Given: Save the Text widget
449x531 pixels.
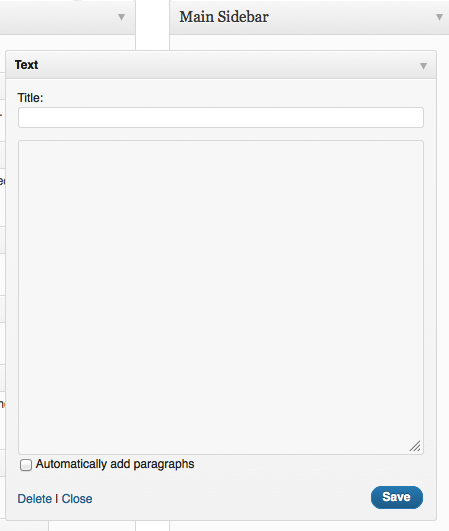Looking at the screenshot, I should pyautogui.click(x=397, y=497).
